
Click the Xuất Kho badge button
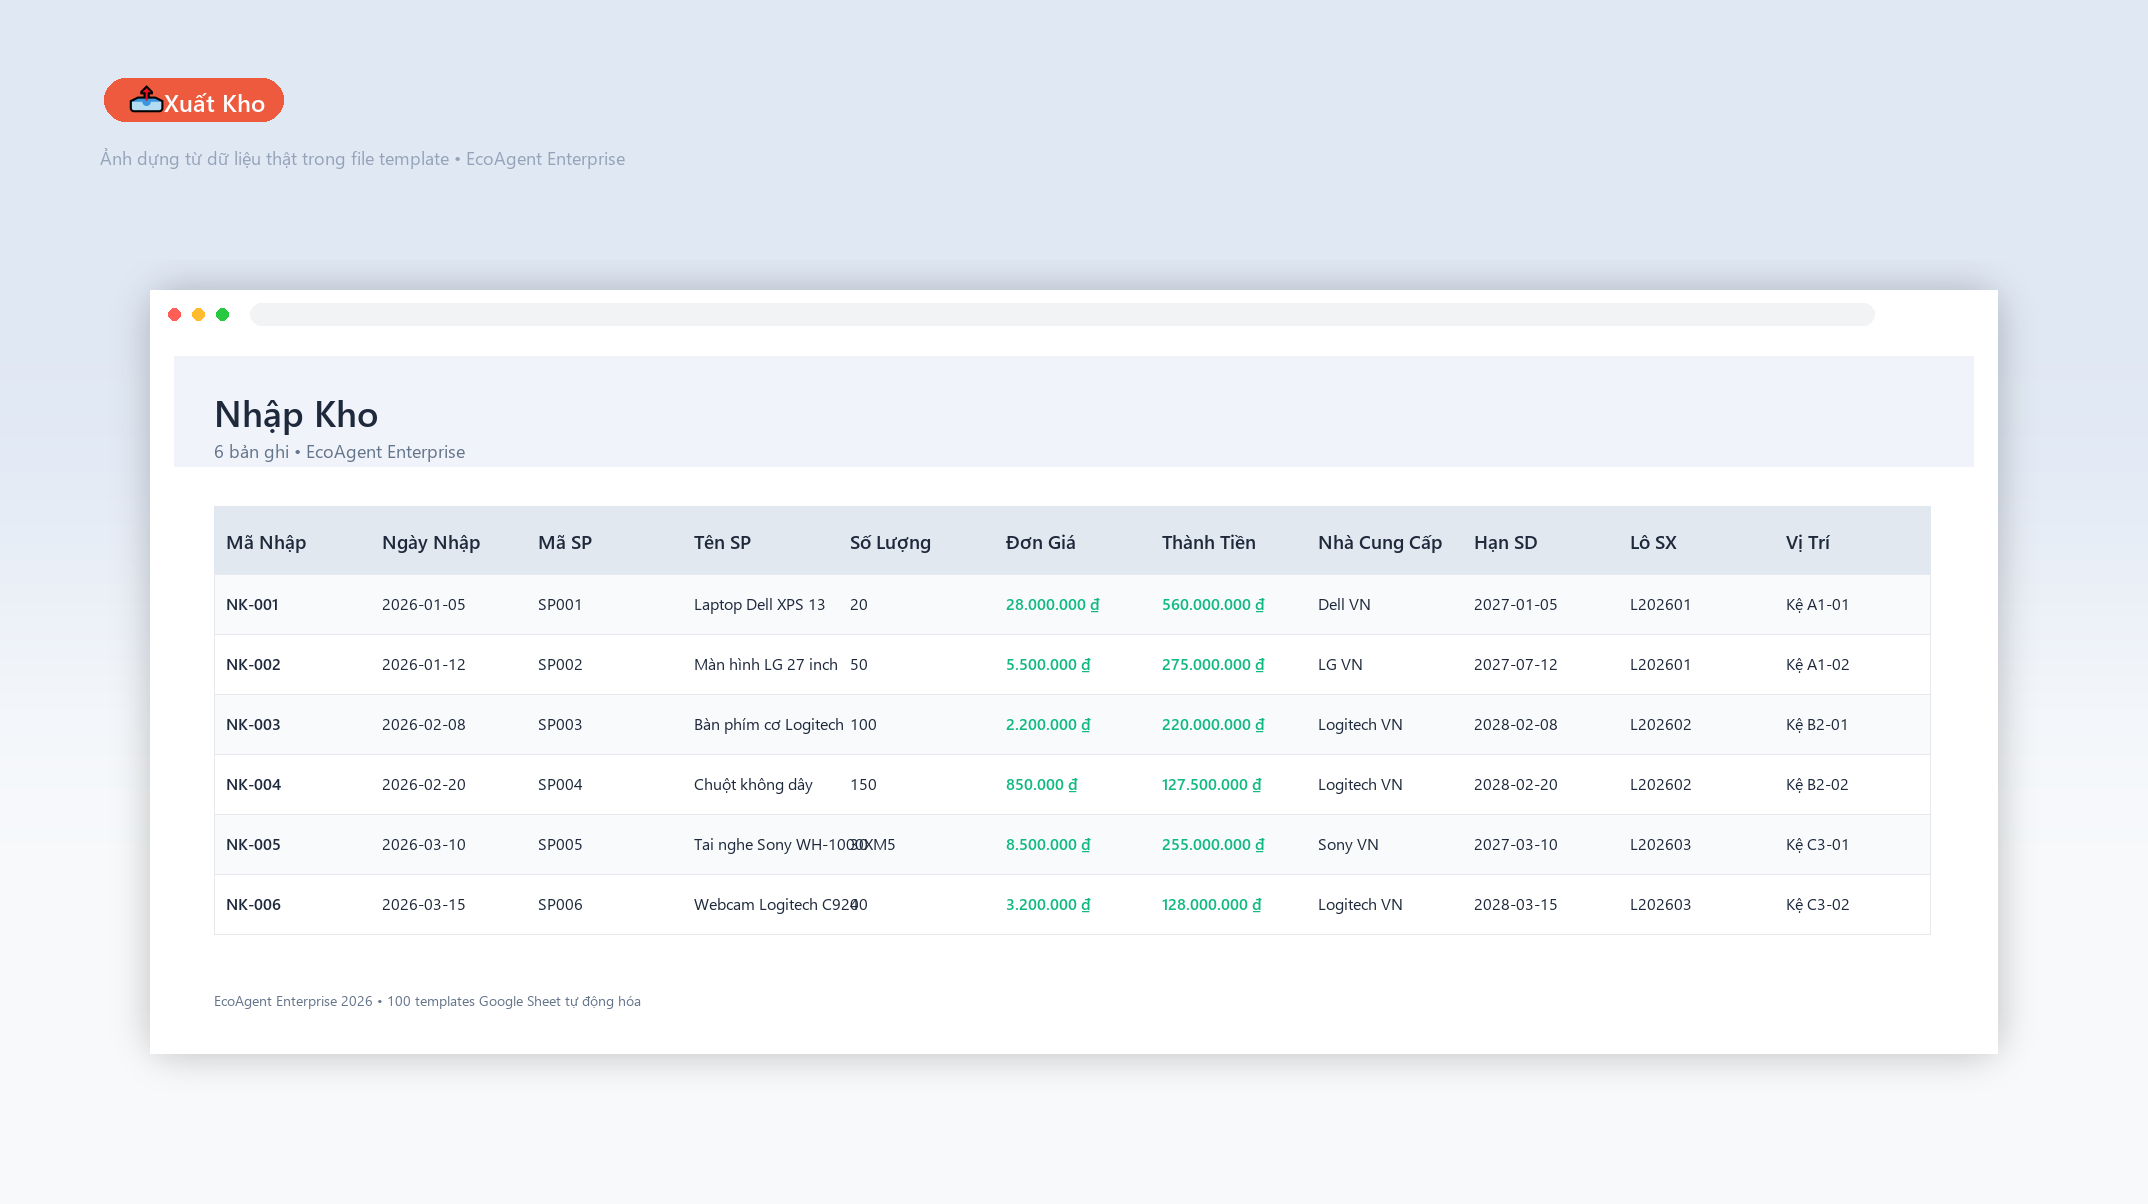point(194,101)
